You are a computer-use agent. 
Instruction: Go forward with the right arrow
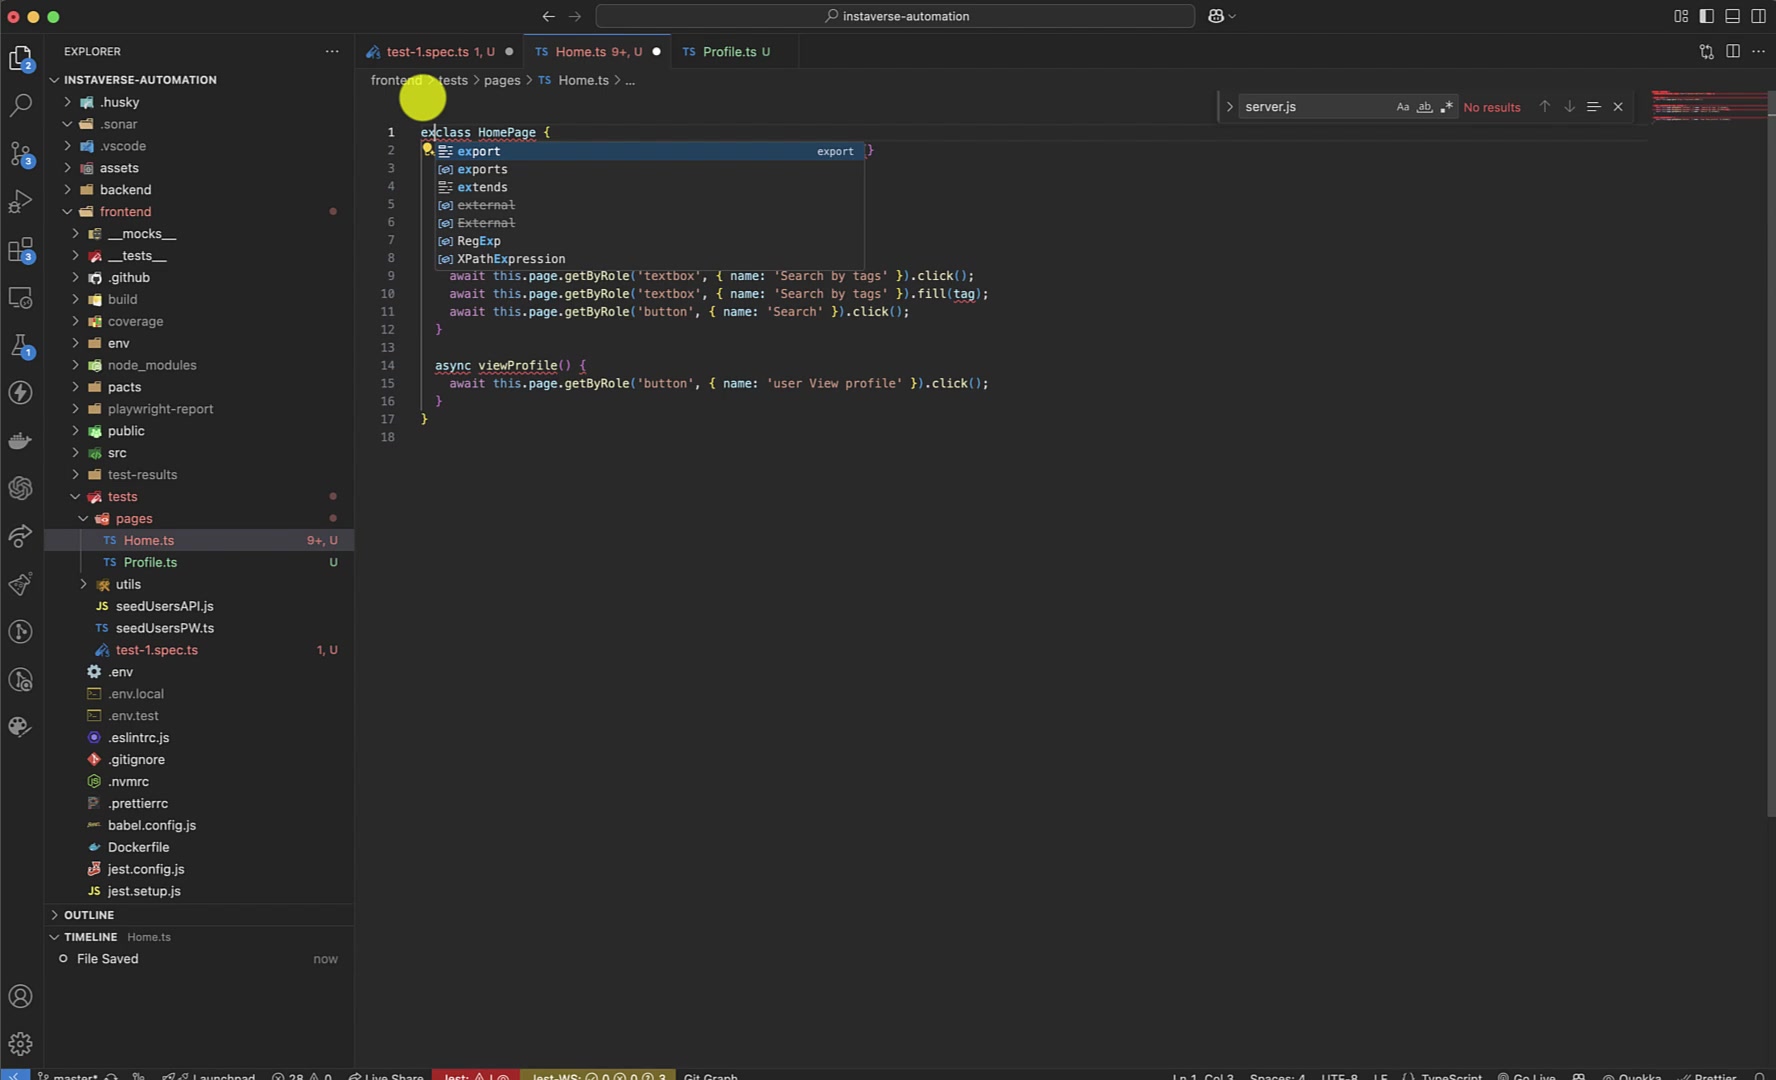click(575, 16)
